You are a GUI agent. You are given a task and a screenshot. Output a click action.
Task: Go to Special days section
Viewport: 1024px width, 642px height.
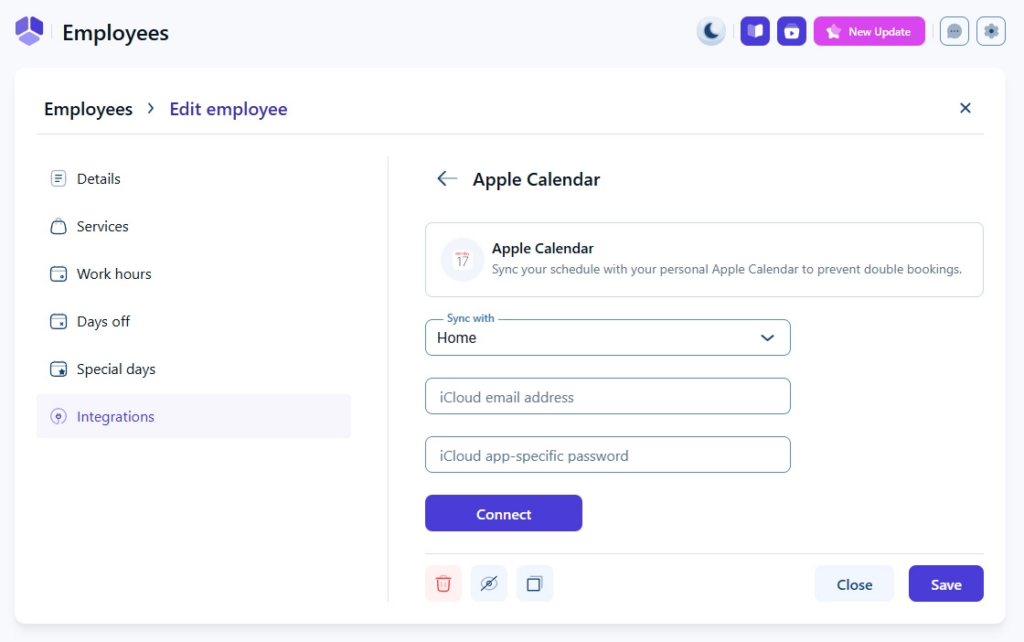coord(116,369)
